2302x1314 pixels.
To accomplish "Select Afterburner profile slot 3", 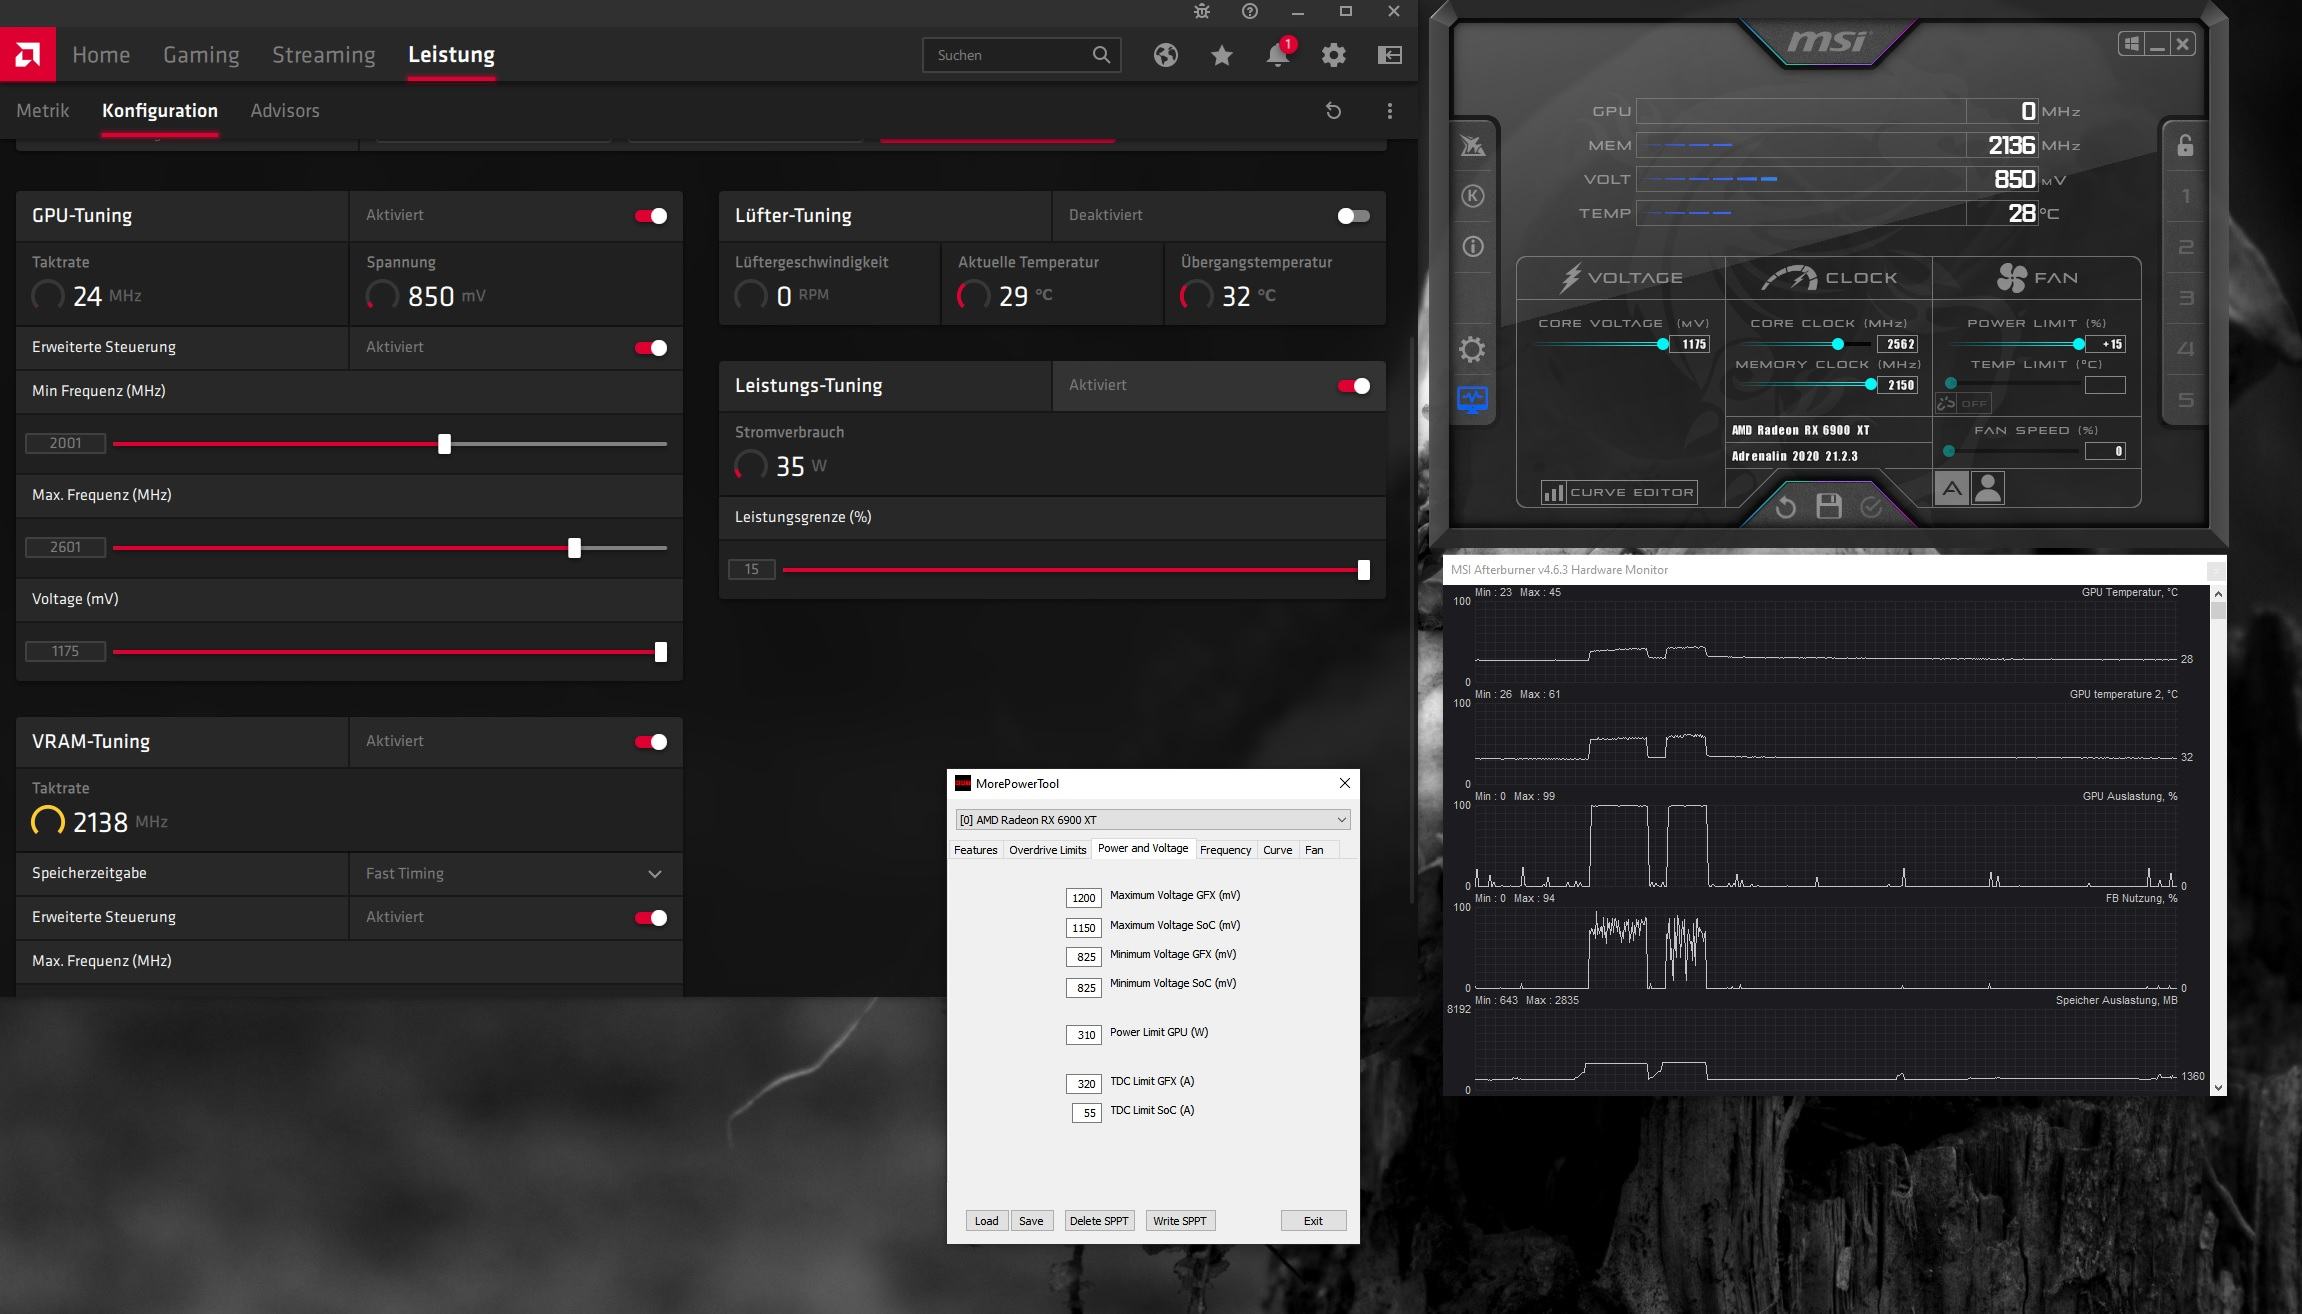I will click(x=2185, y=298).
